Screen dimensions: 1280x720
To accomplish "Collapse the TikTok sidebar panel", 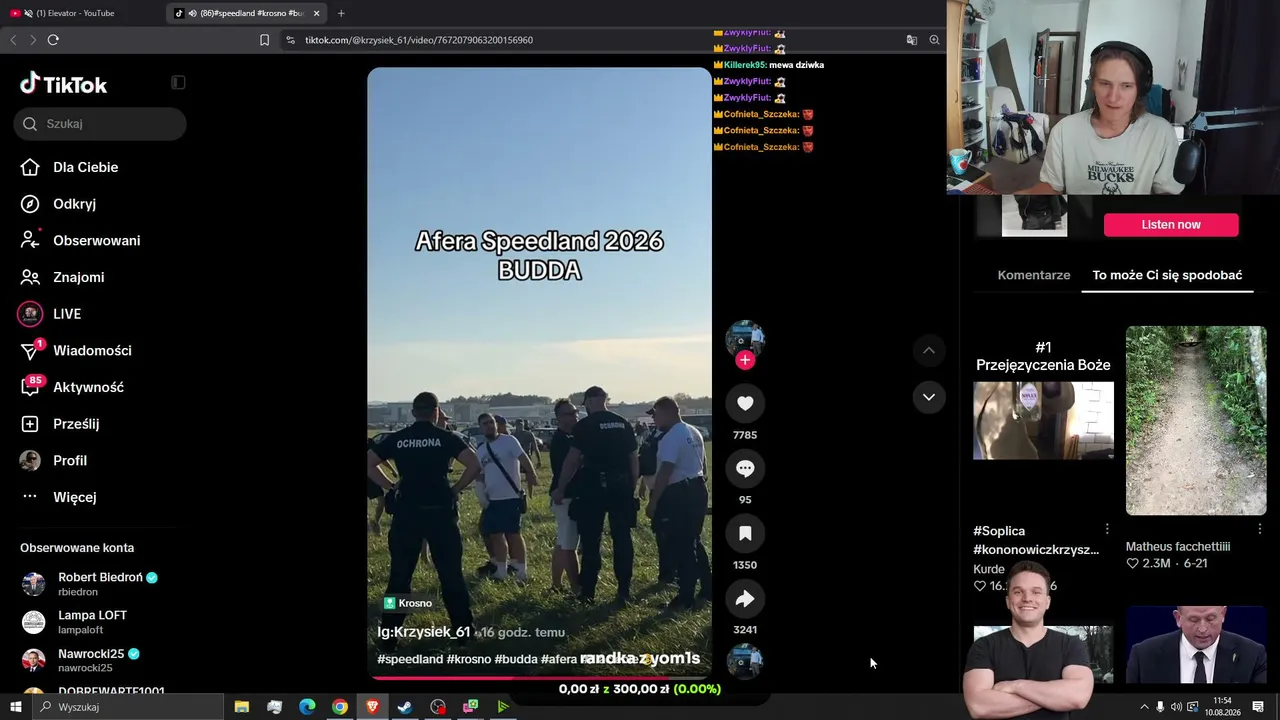I will [x=178, y=83].
